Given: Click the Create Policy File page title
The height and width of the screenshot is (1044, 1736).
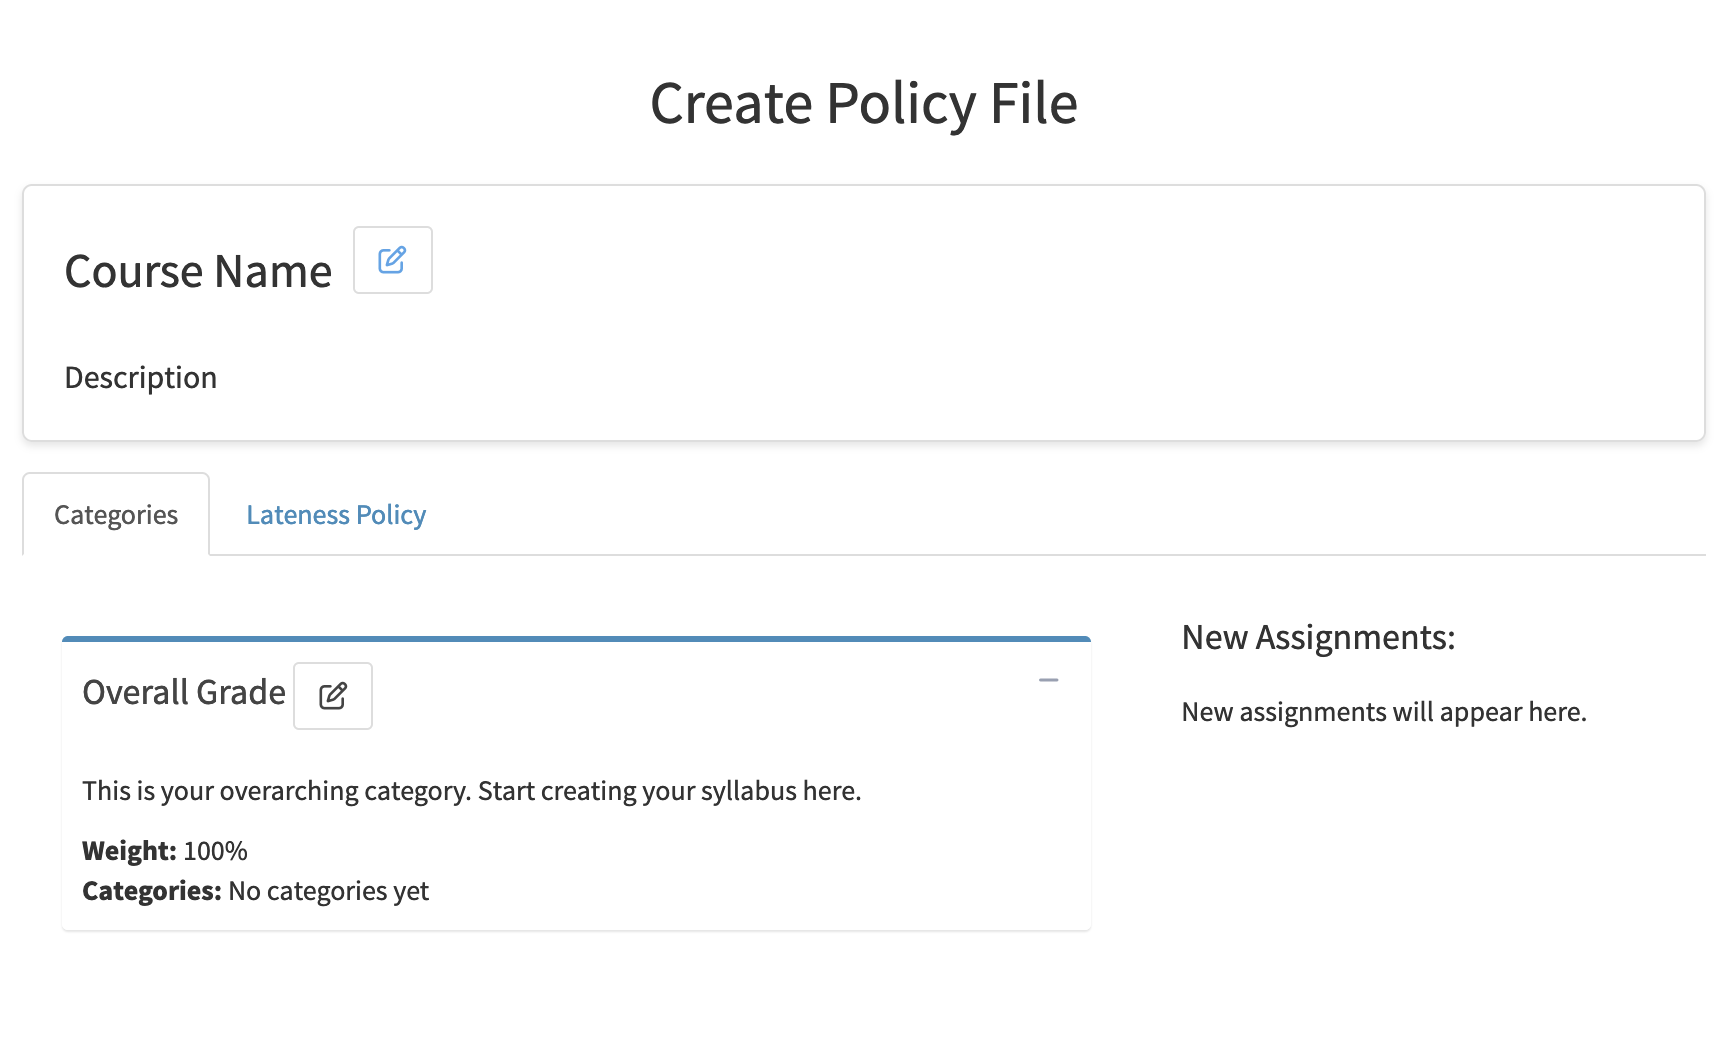Looking at the screenshot, I should [864, 103].
